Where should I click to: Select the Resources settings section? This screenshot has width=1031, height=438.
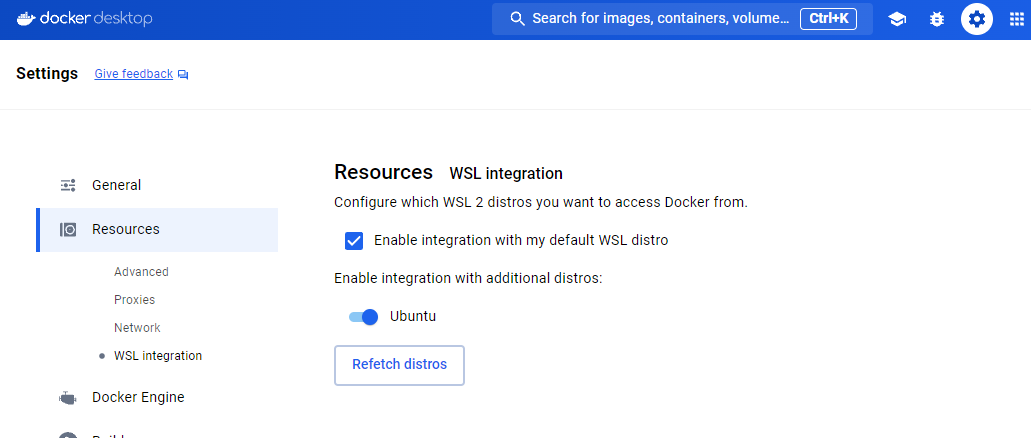[x=157, y=230]
